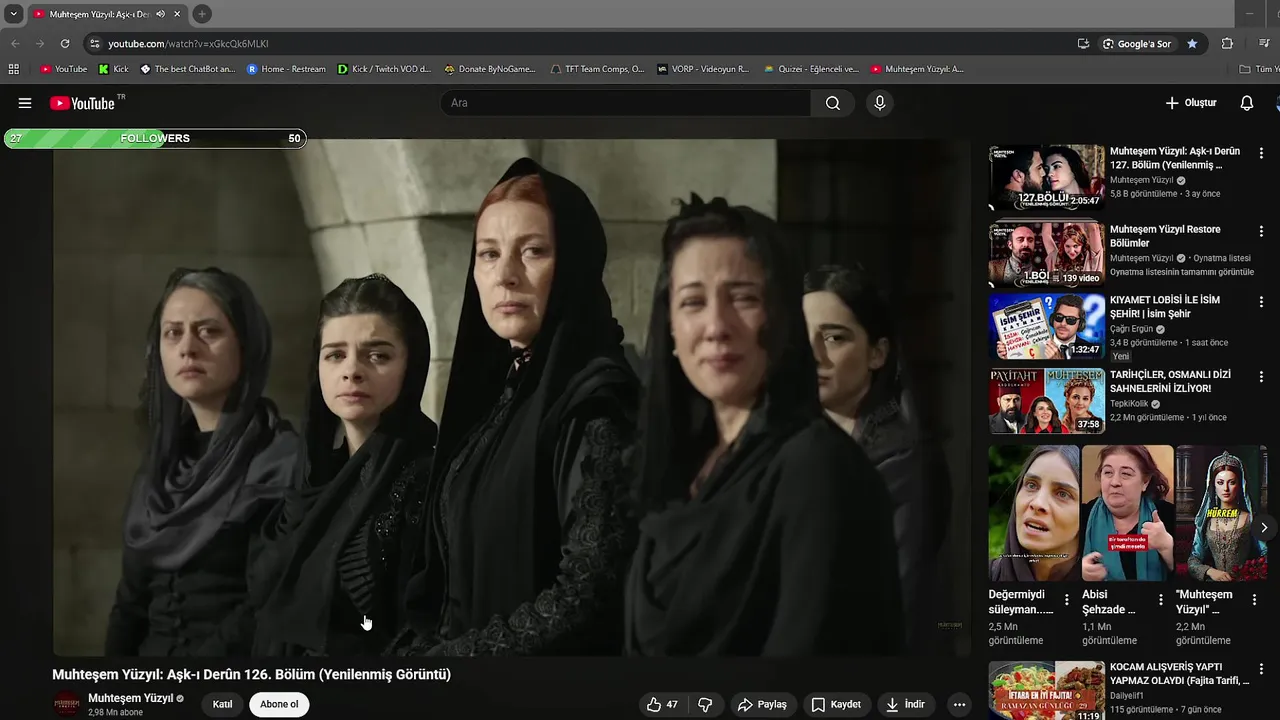View site information icon in address bar

[x=95, y=44]
